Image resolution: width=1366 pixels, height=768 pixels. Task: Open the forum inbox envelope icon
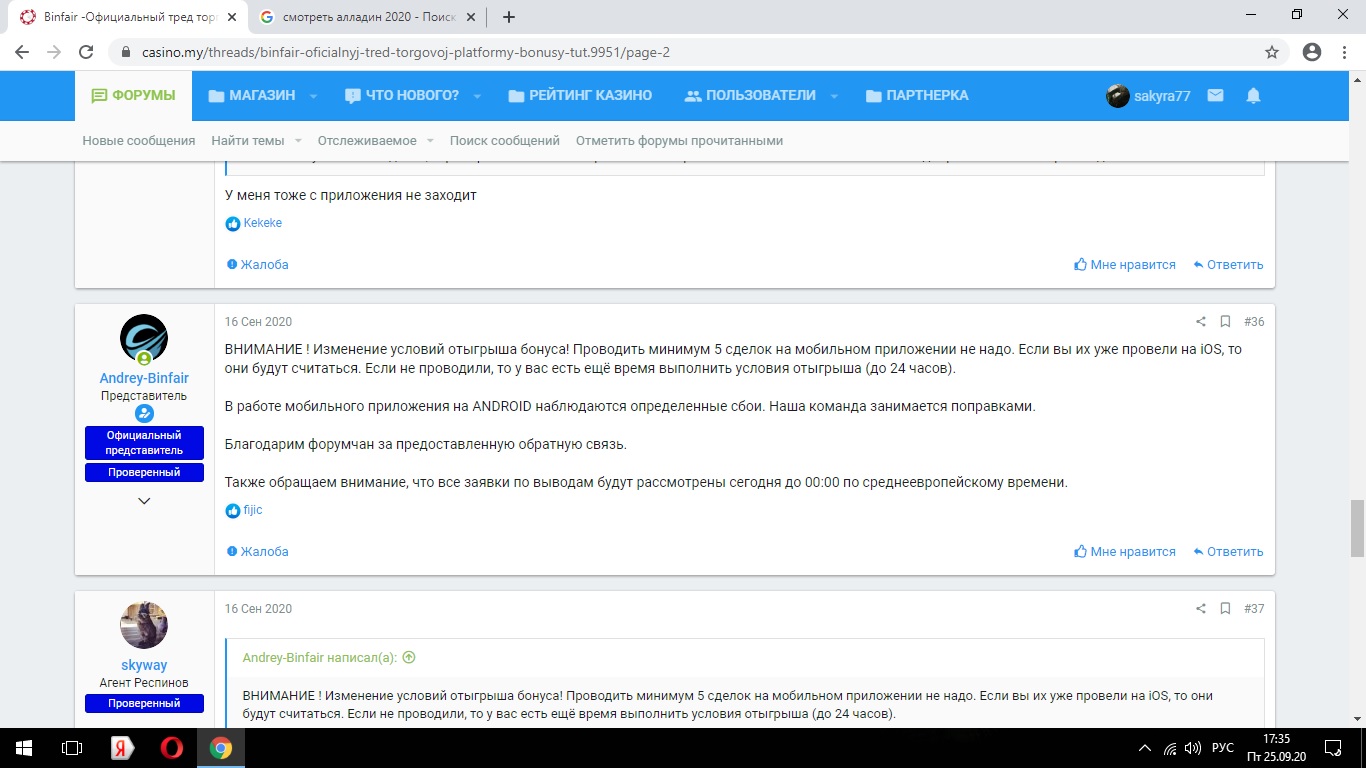(1215, 96)
